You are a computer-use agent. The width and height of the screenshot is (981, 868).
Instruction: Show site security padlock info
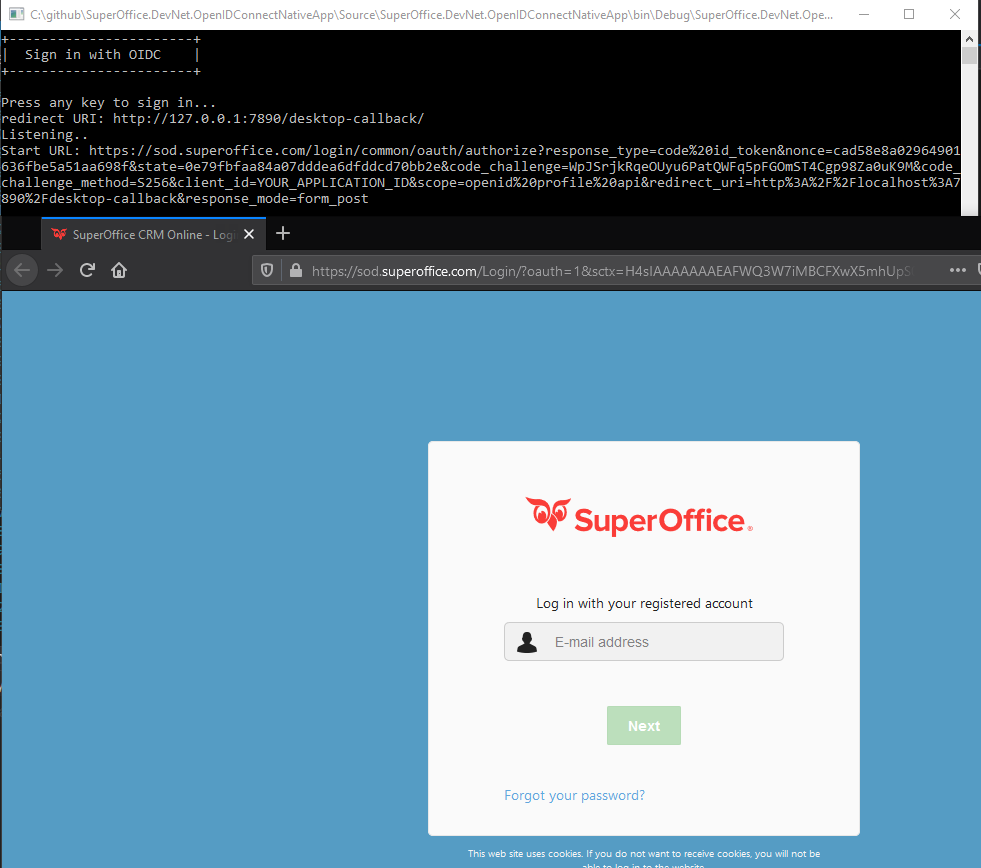pyautogui.click(x=296, y=270)
